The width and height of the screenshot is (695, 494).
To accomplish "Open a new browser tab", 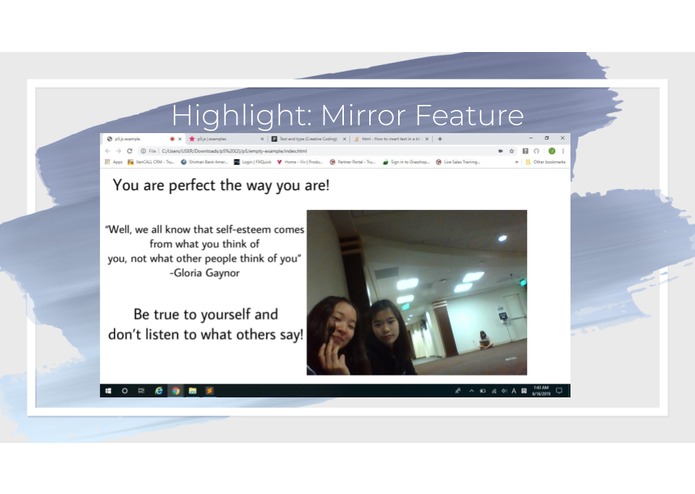I will (x=440, y=139).
